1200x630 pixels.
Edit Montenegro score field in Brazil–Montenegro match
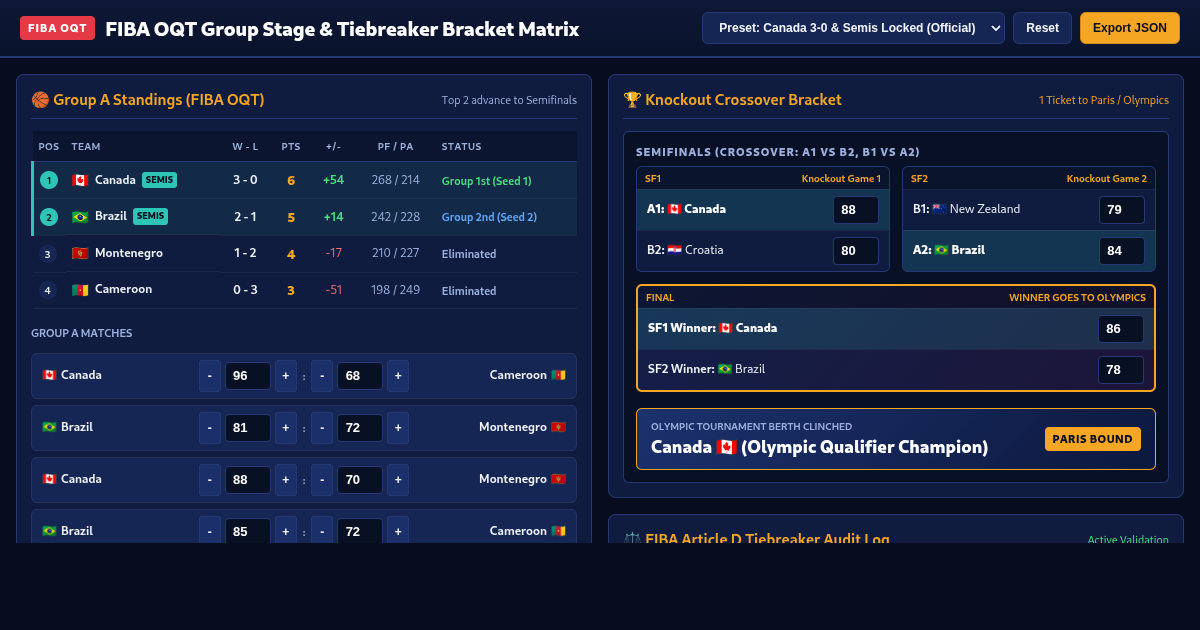[x=360, y=427]
